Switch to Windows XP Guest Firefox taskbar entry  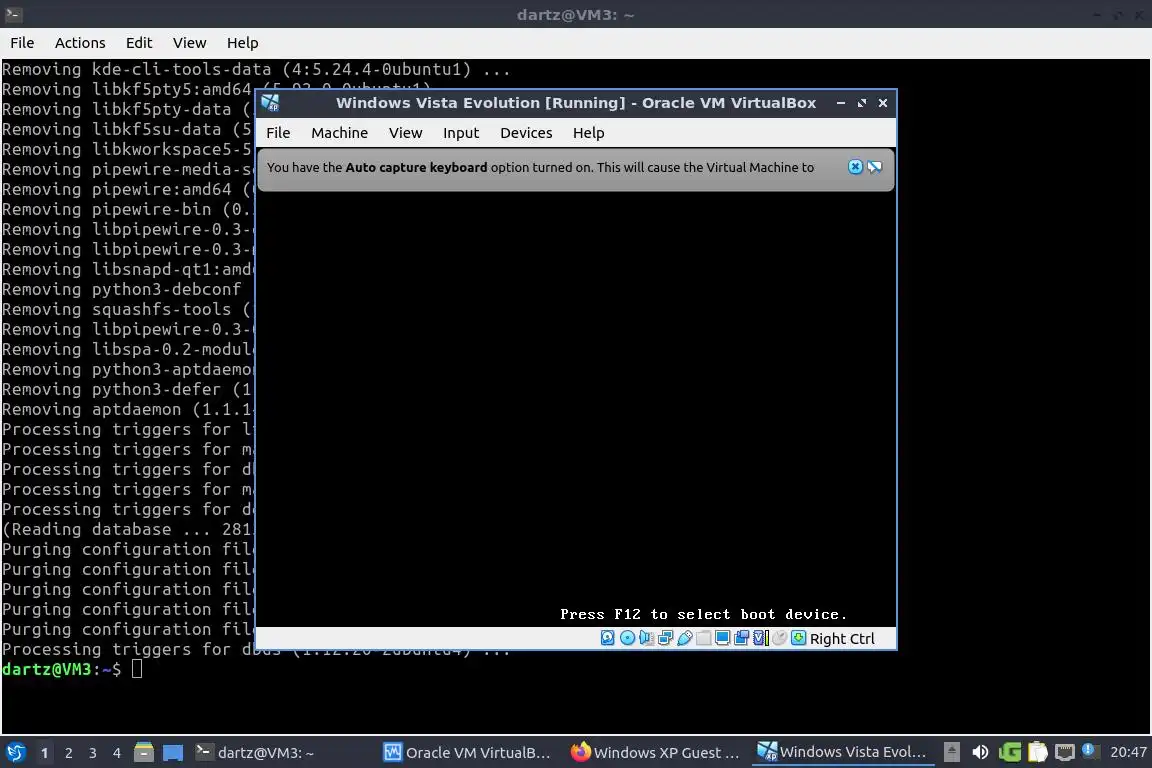[x=655, y=753]
